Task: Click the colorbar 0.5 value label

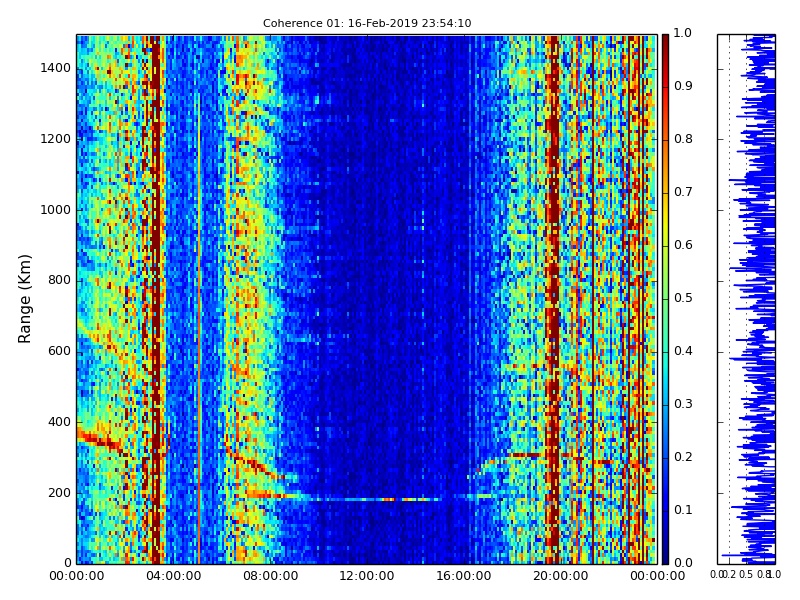Action: pyautogui.click(x=683, y=298)
